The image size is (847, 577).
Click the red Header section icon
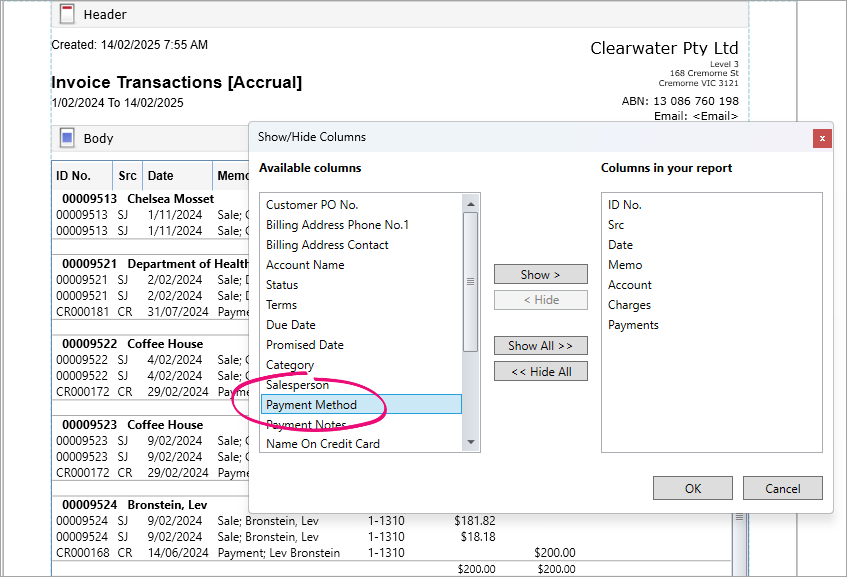click(67, 14)
